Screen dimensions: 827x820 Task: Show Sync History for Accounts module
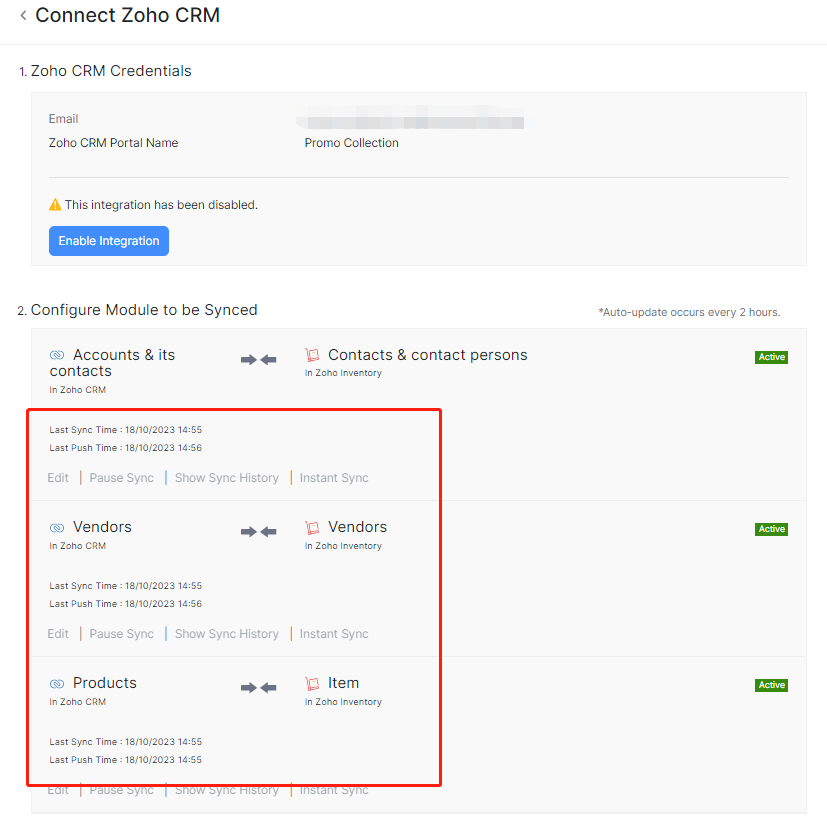click(x=227, y=478)
